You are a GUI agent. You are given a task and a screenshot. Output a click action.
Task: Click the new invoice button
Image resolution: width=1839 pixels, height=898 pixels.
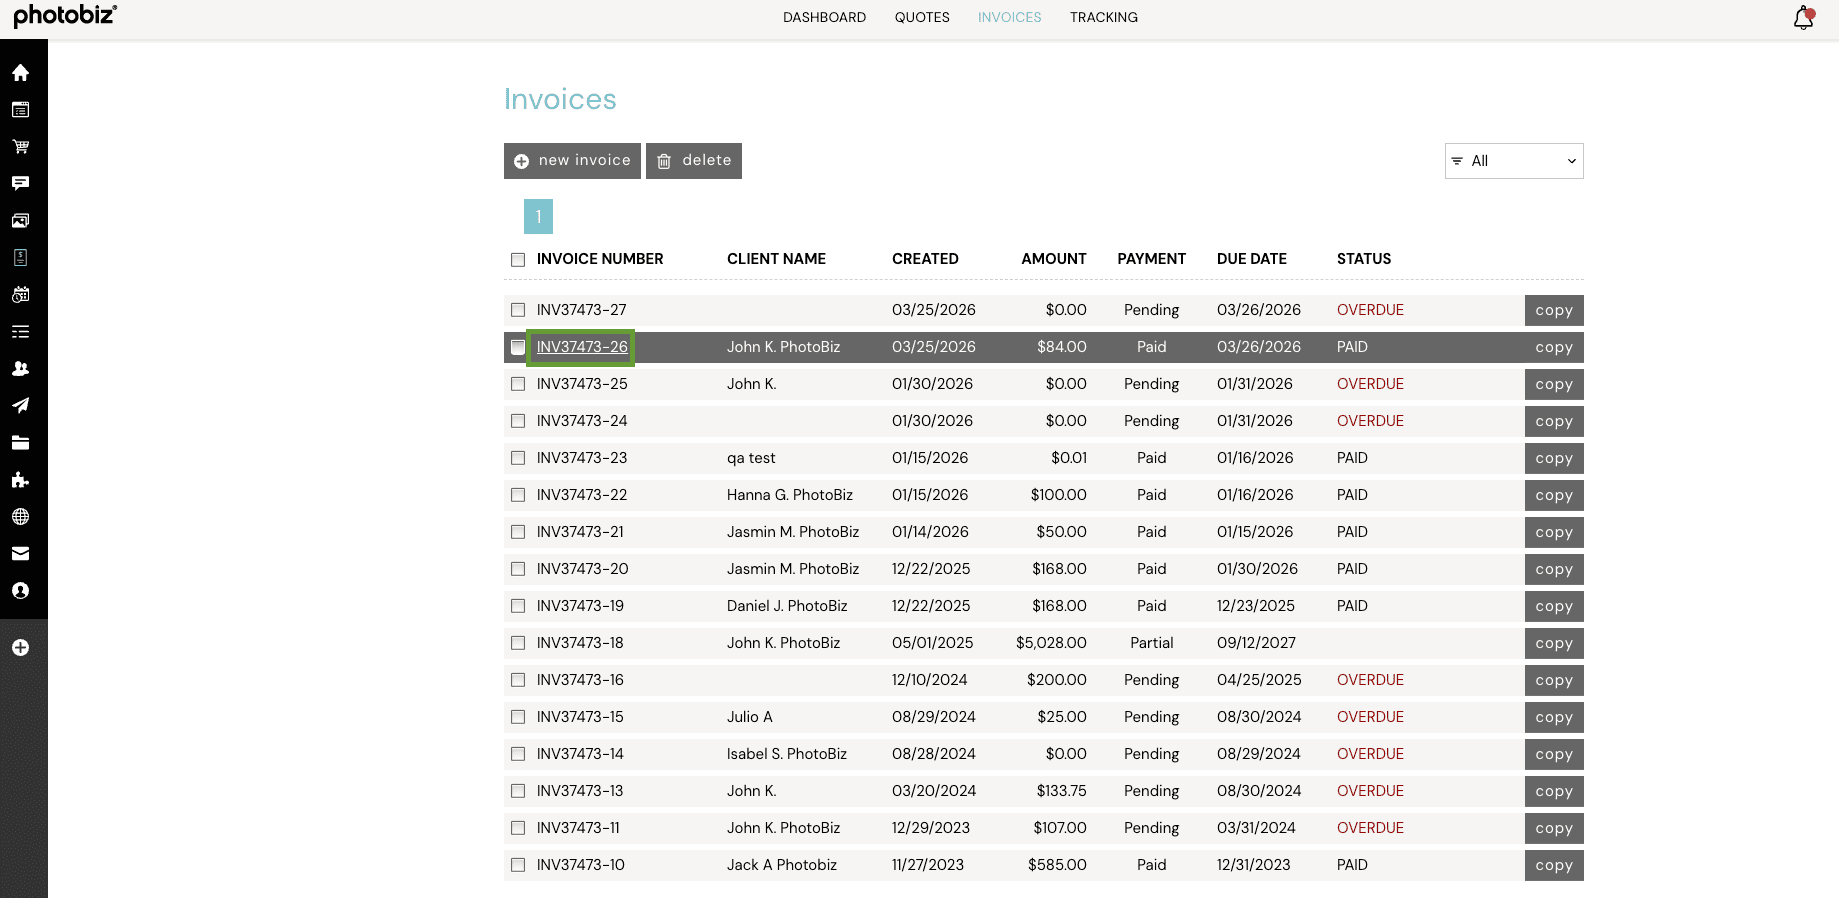pyautogui.click(x=572, y=161)
